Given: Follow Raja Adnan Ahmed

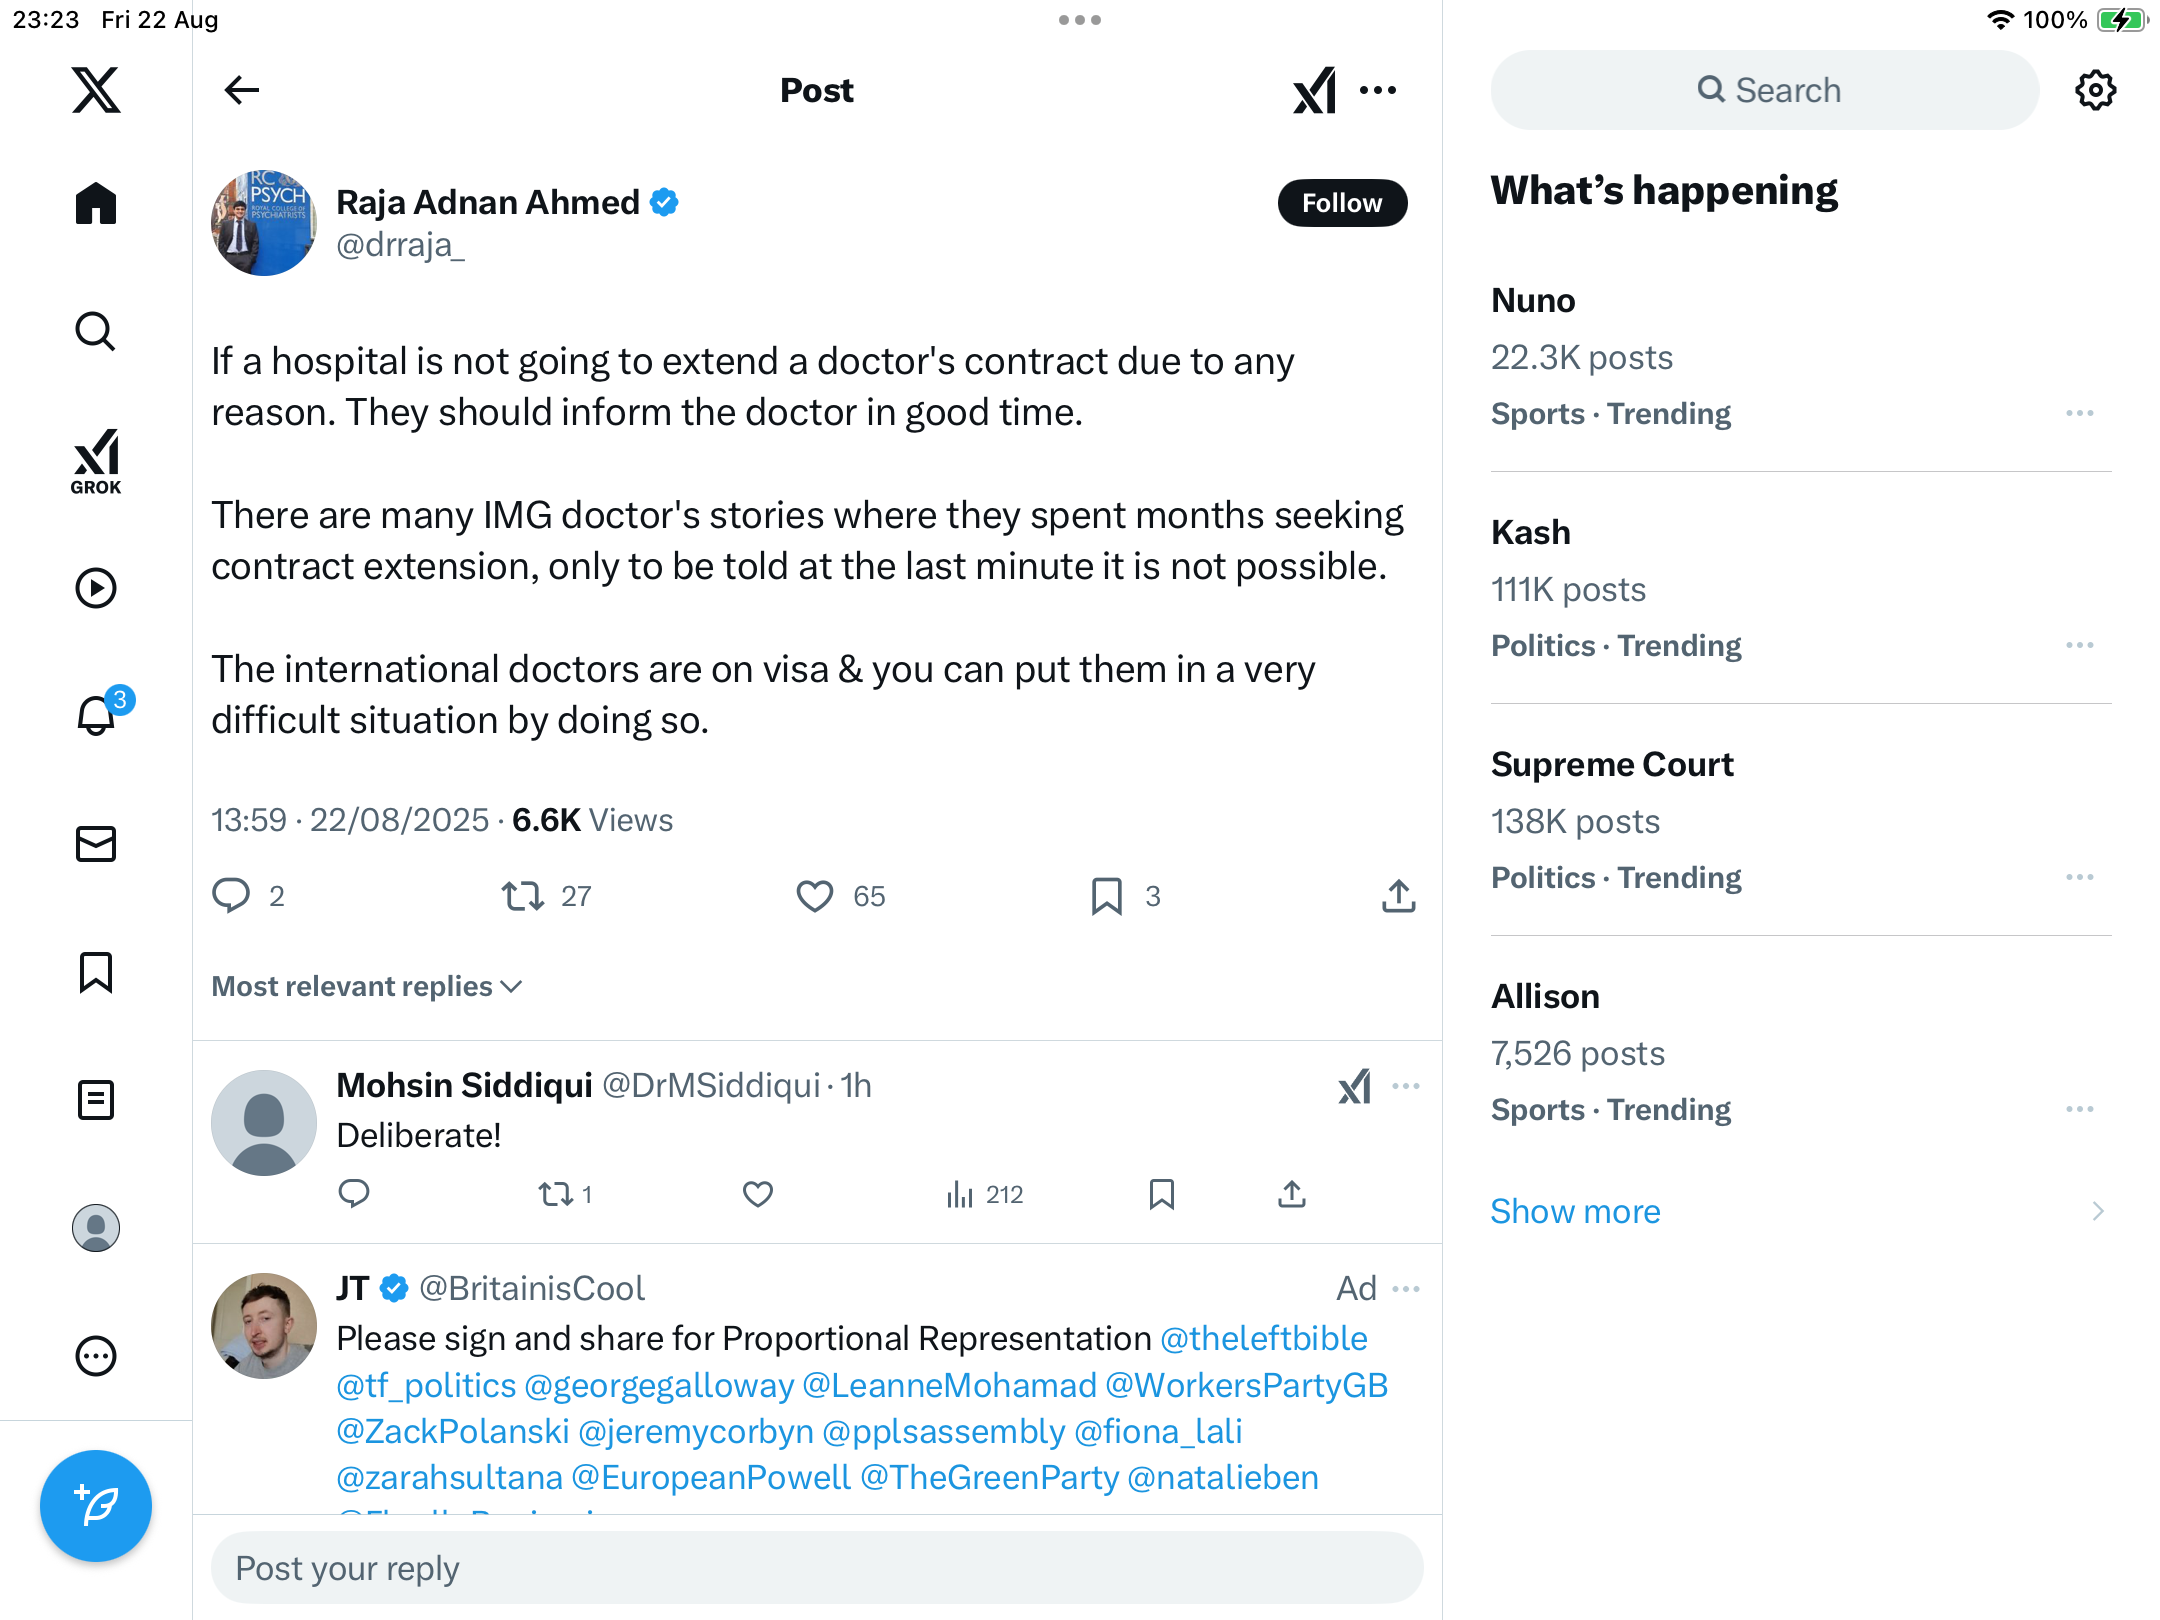Looking at the screenshot, I should (1342, 203).
